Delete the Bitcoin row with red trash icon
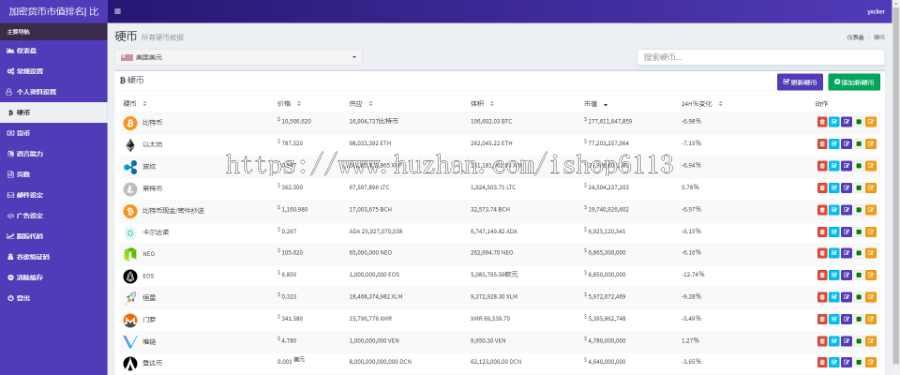This screenshot has width=900, height=375. [822, 122]
